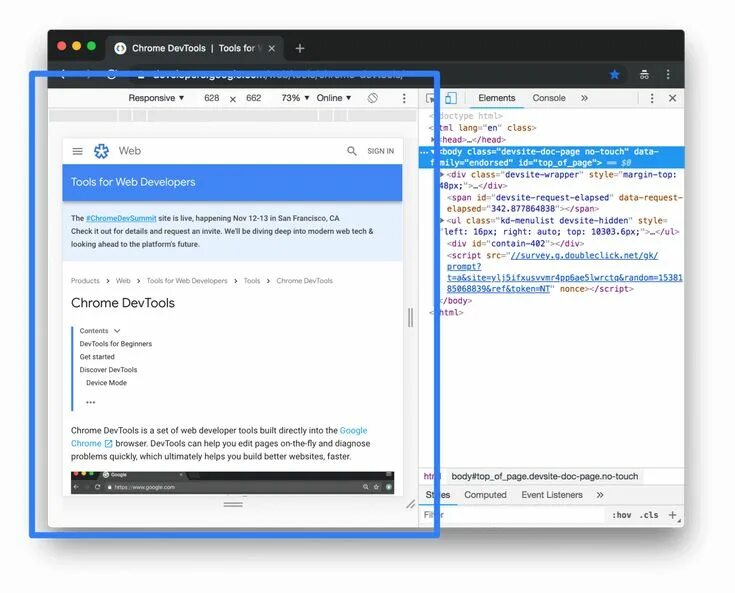This screenshot has width=735, height=593.
Task: Click the viewport corner resize handle
Action: click(x=411, y=504)
